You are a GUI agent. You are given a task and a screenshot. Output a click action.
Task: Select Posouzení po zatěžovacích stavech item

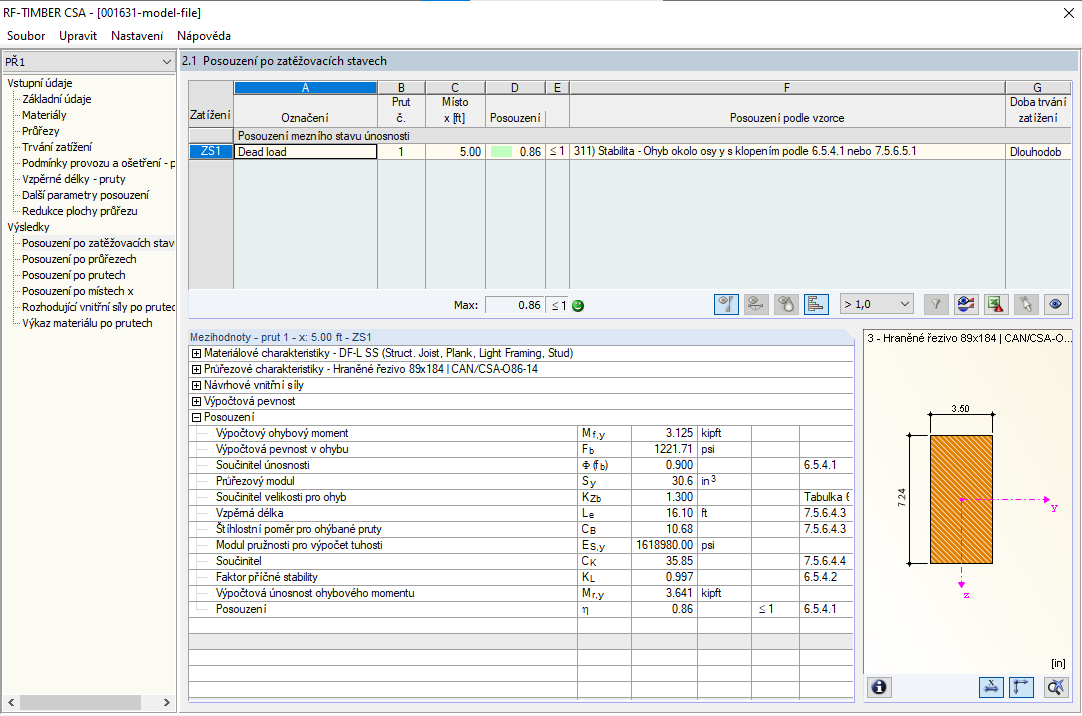tap(98, 243)
